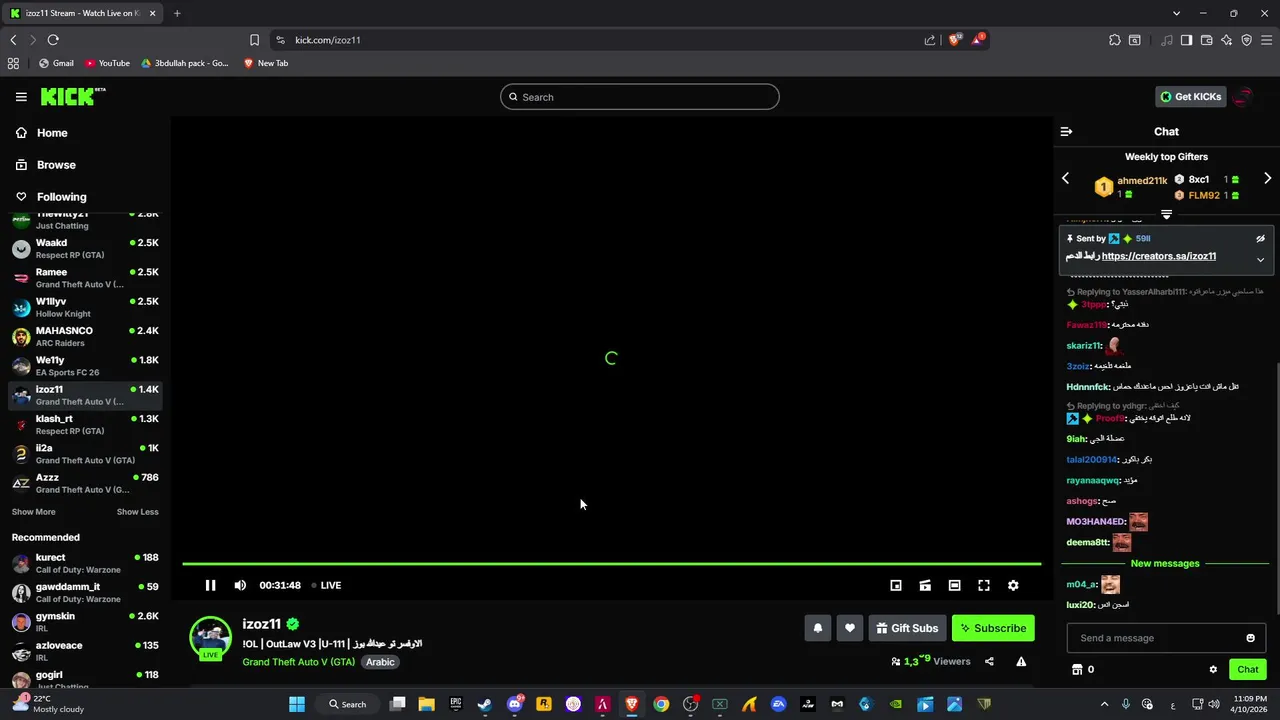Toggle browser sidebar panel
The image size is (1280, 720).
[x=1186, y=40]
